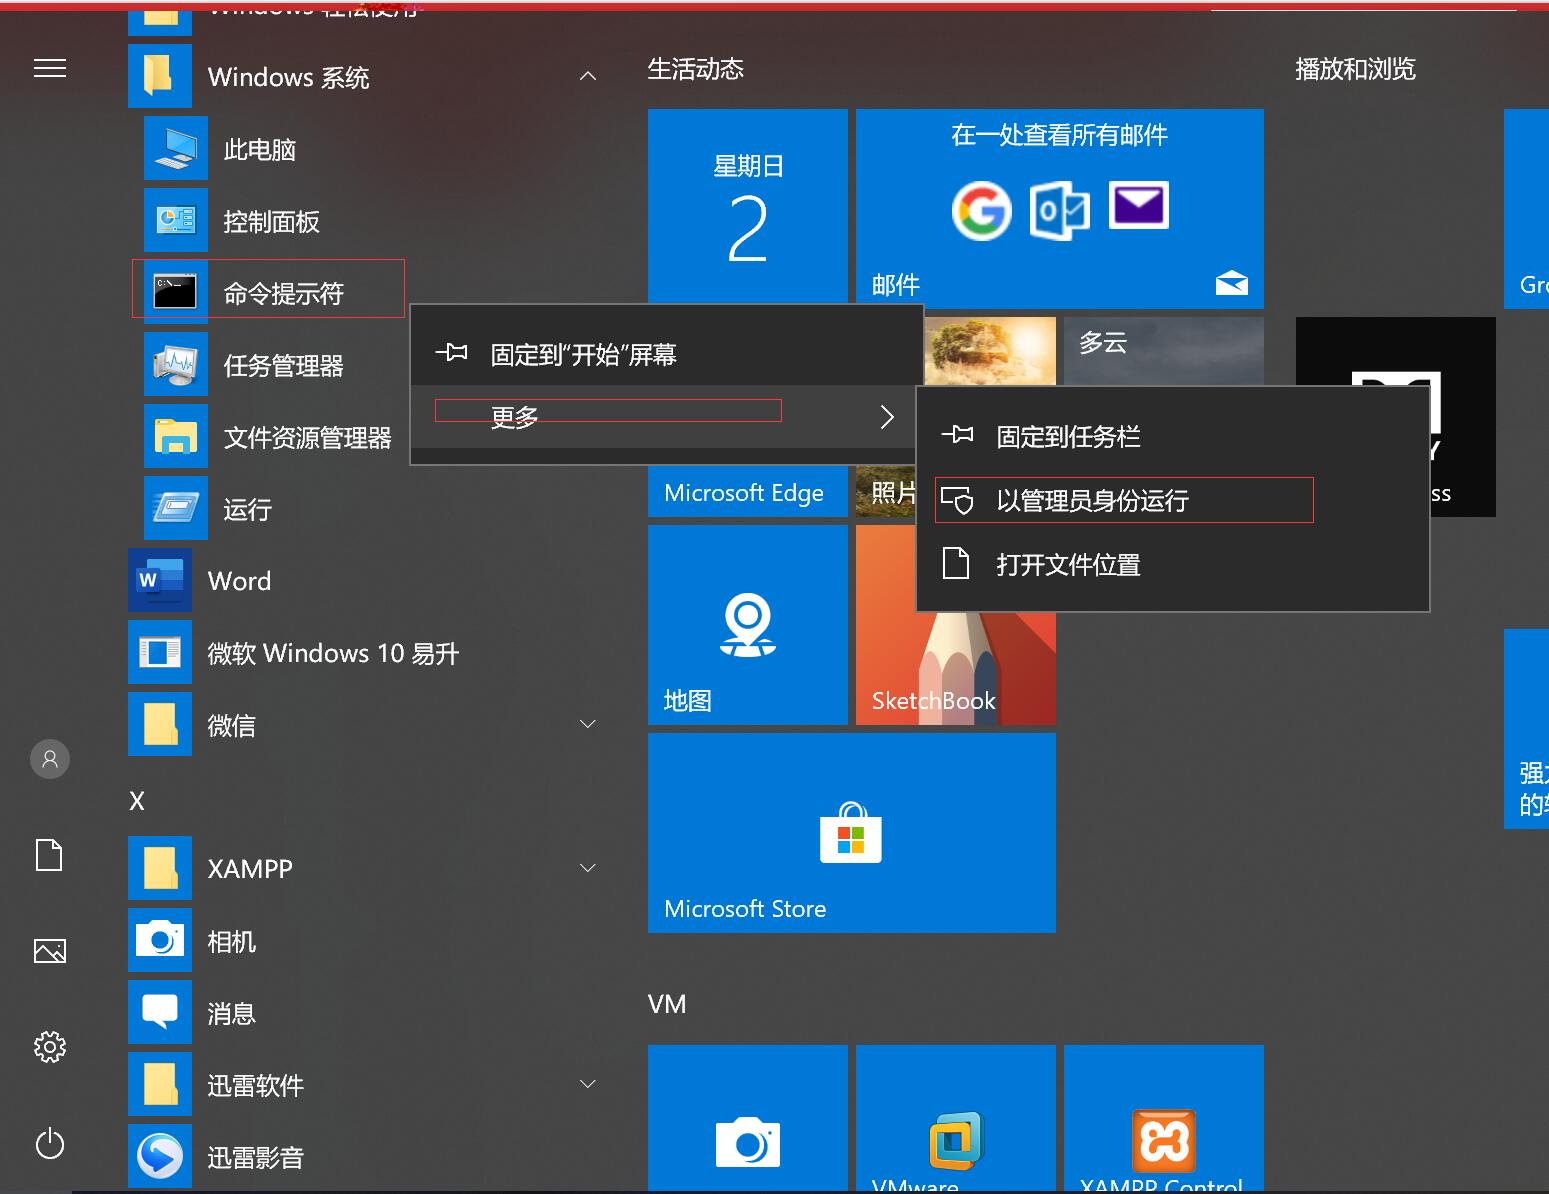Screen dimensions: 1549x1194
Task: Choose 固定到任务栏 in the submenu
Action: pyautogui.click(x=1172, y=436)
